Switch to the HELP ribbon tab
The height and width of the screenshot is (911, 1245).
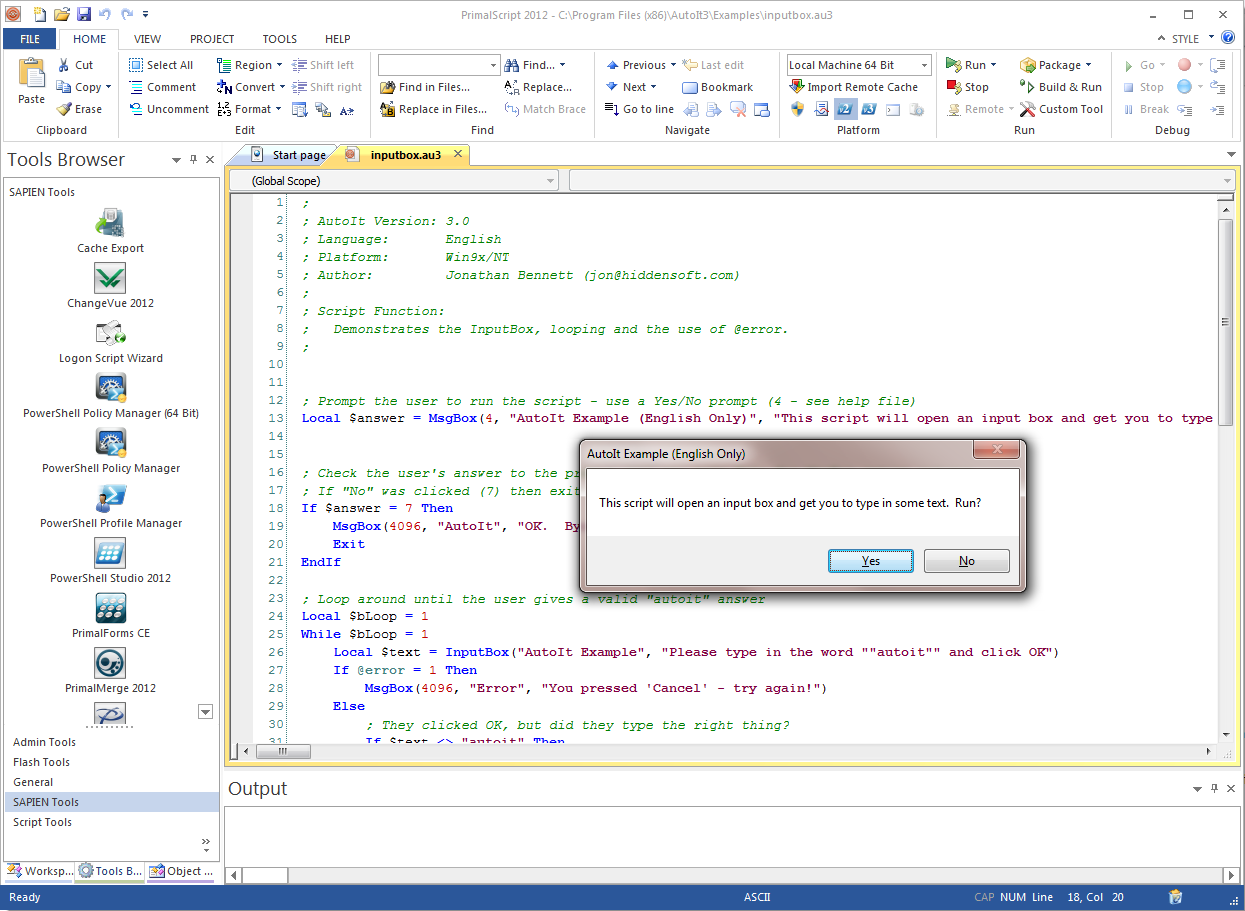pyautogui.click(x=338, y=39)
